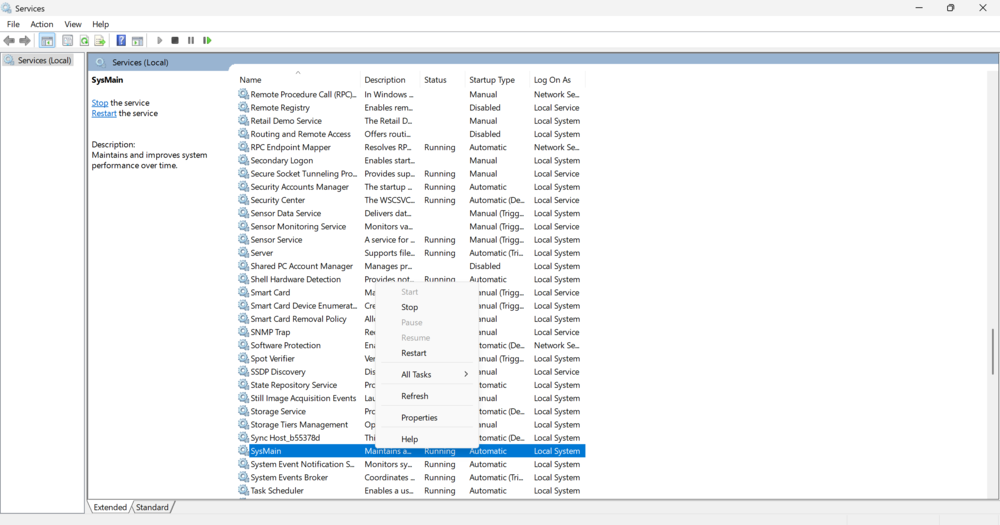The image size is (1000, 525).
Task: Click gear icon of RPC Endpoint Mapper
Action: [x=243, y=147]
